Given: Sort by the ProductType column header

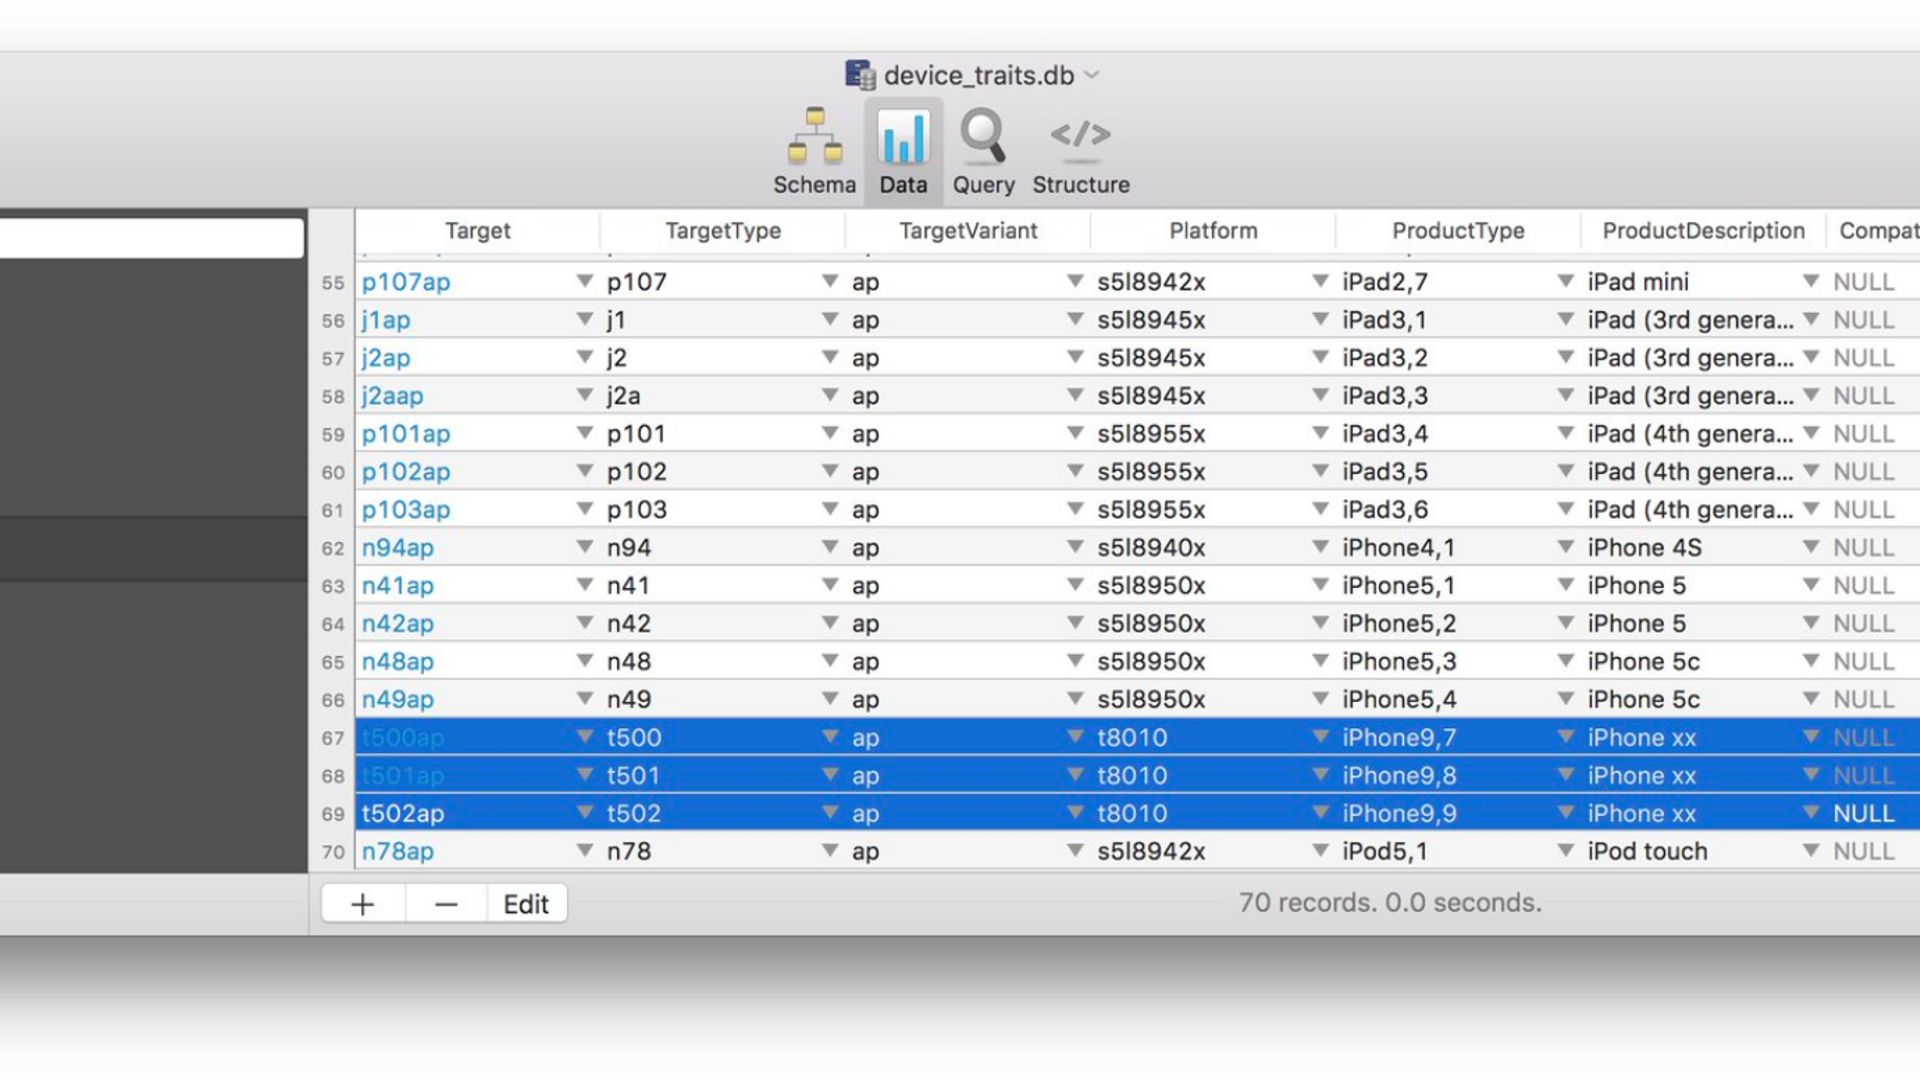Looking at the screenshot, I should (1458, 231).
